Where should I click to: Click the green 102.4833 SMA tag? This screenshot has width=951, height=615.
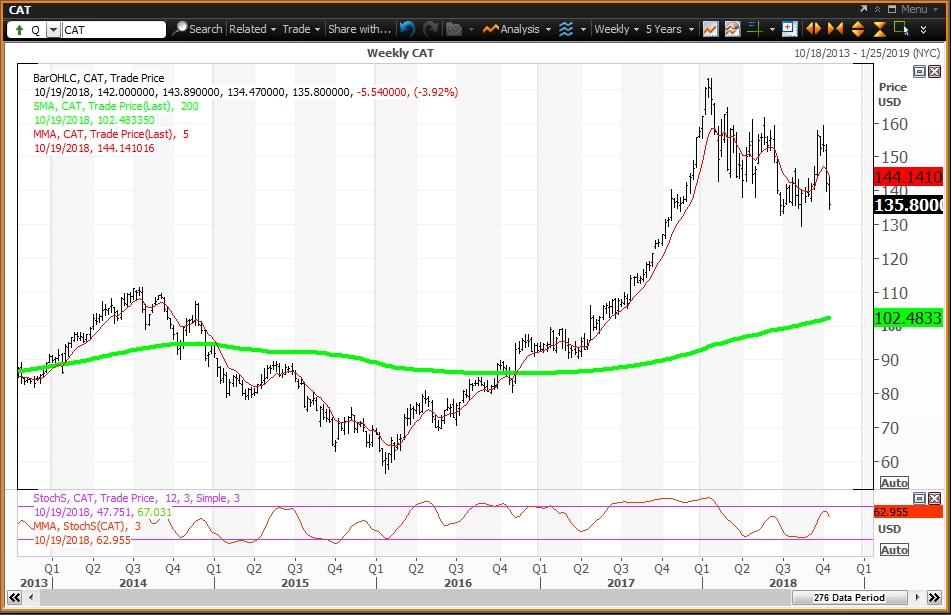pyautogui.click(x=908, y=318)
